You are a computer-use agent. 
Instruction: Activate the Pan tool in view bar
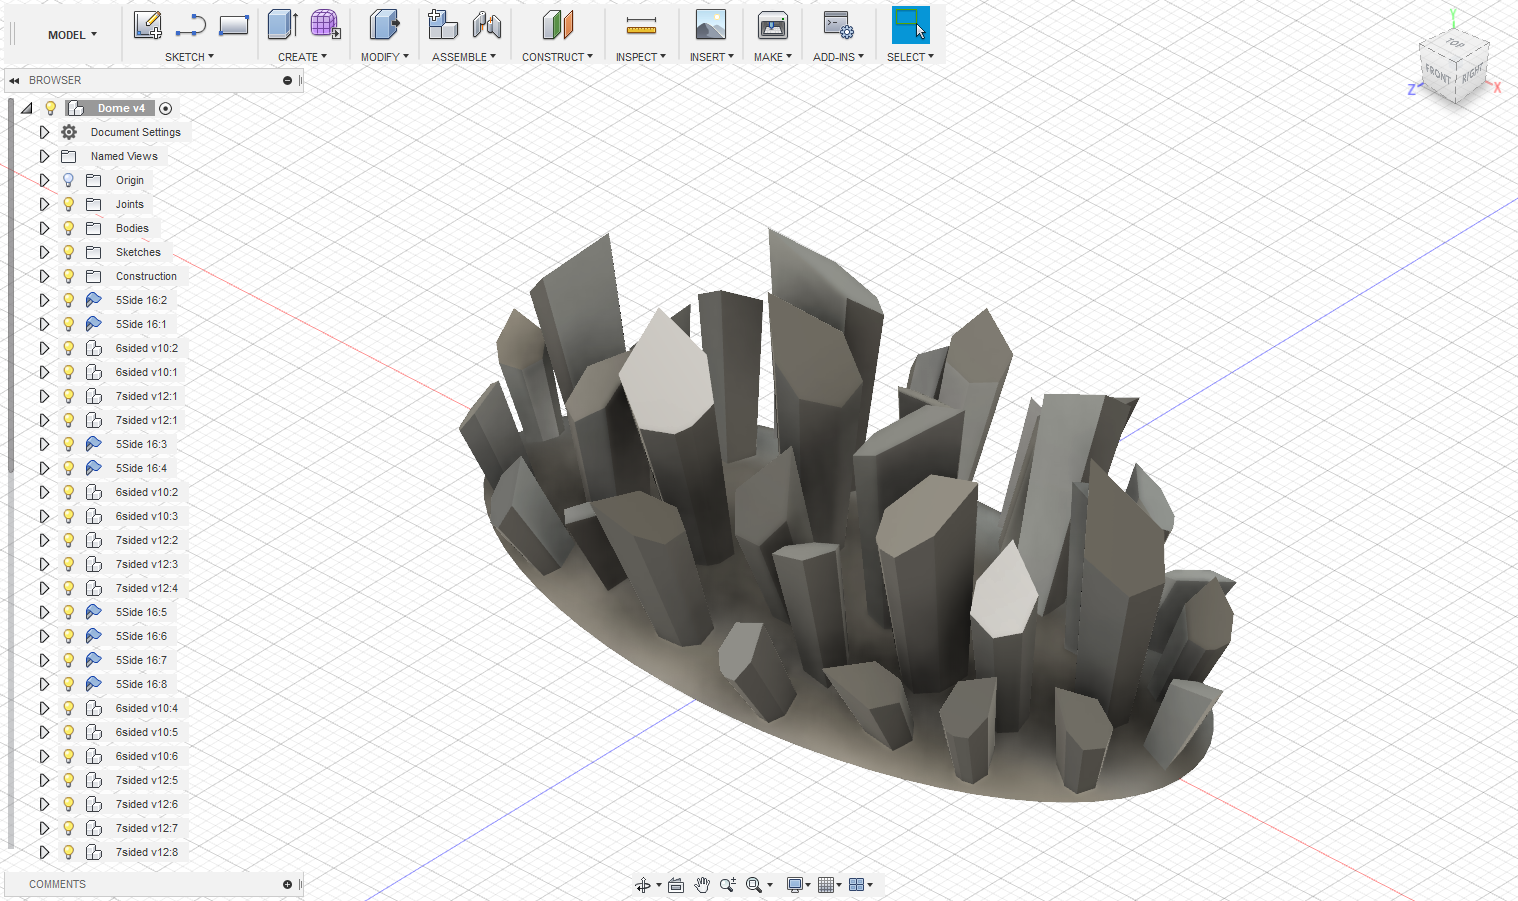(x=702, y=884)
